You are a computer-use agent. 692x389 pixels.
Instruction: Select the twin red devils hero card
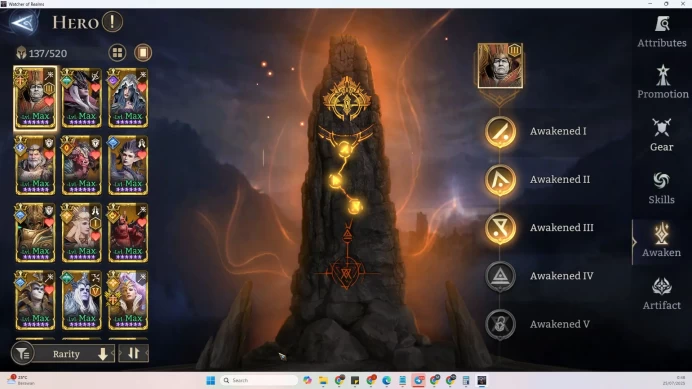(x=128, y=233)
